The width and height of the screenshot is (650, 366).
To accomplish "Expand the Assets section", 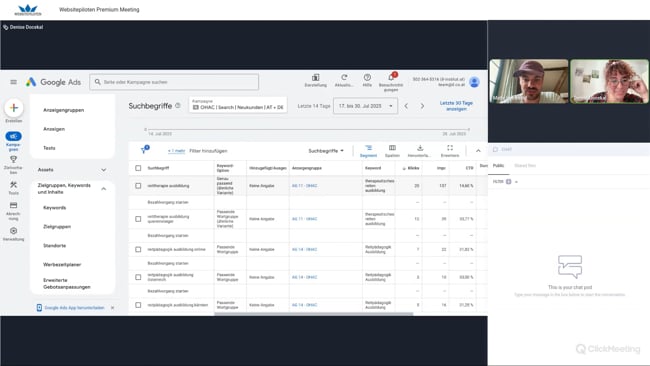I will coord(104,170).
